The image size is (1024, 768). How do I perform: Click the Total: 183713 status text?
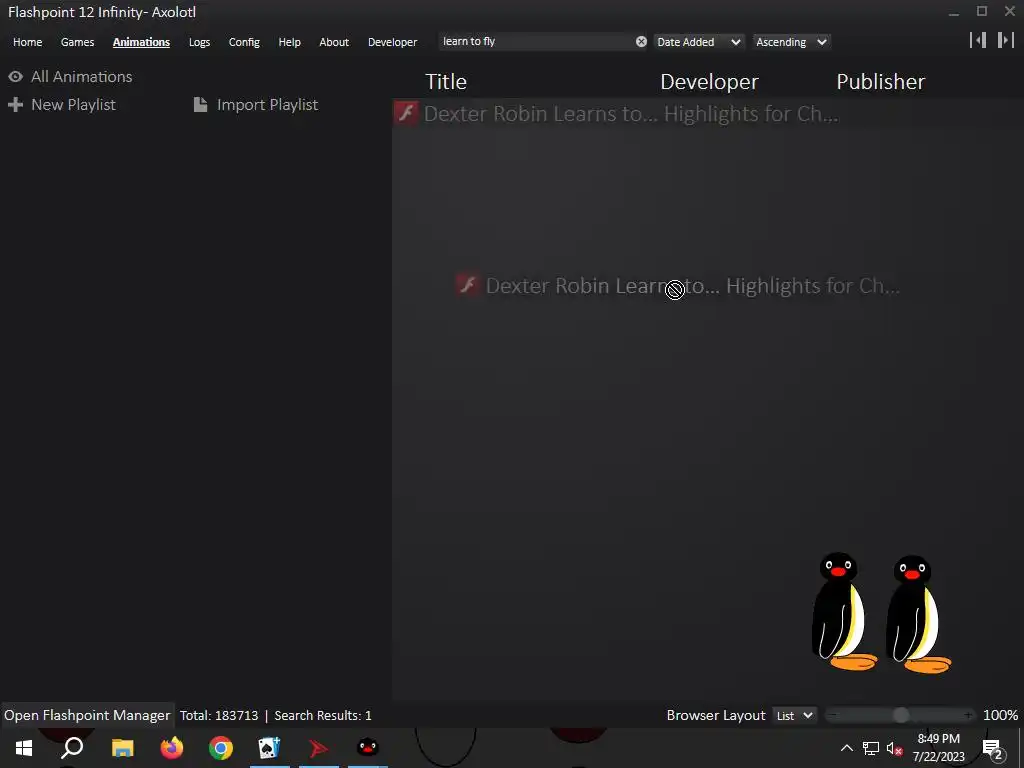tap(219, 715)
